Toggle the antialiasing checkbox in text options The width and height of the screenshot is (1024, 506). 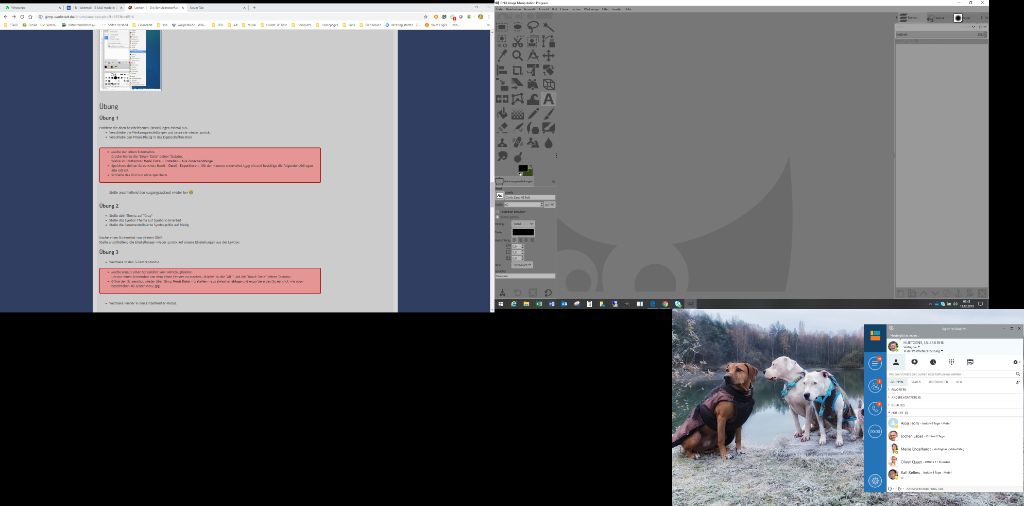pos(498,217)
